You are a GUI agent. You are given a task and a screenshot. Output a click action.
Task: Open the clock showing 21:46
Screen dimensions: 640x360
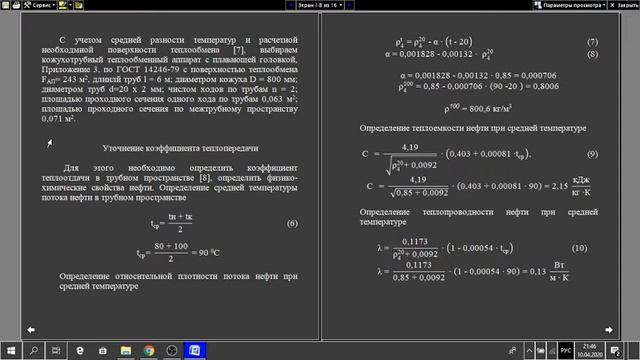[x=589, y=350]
